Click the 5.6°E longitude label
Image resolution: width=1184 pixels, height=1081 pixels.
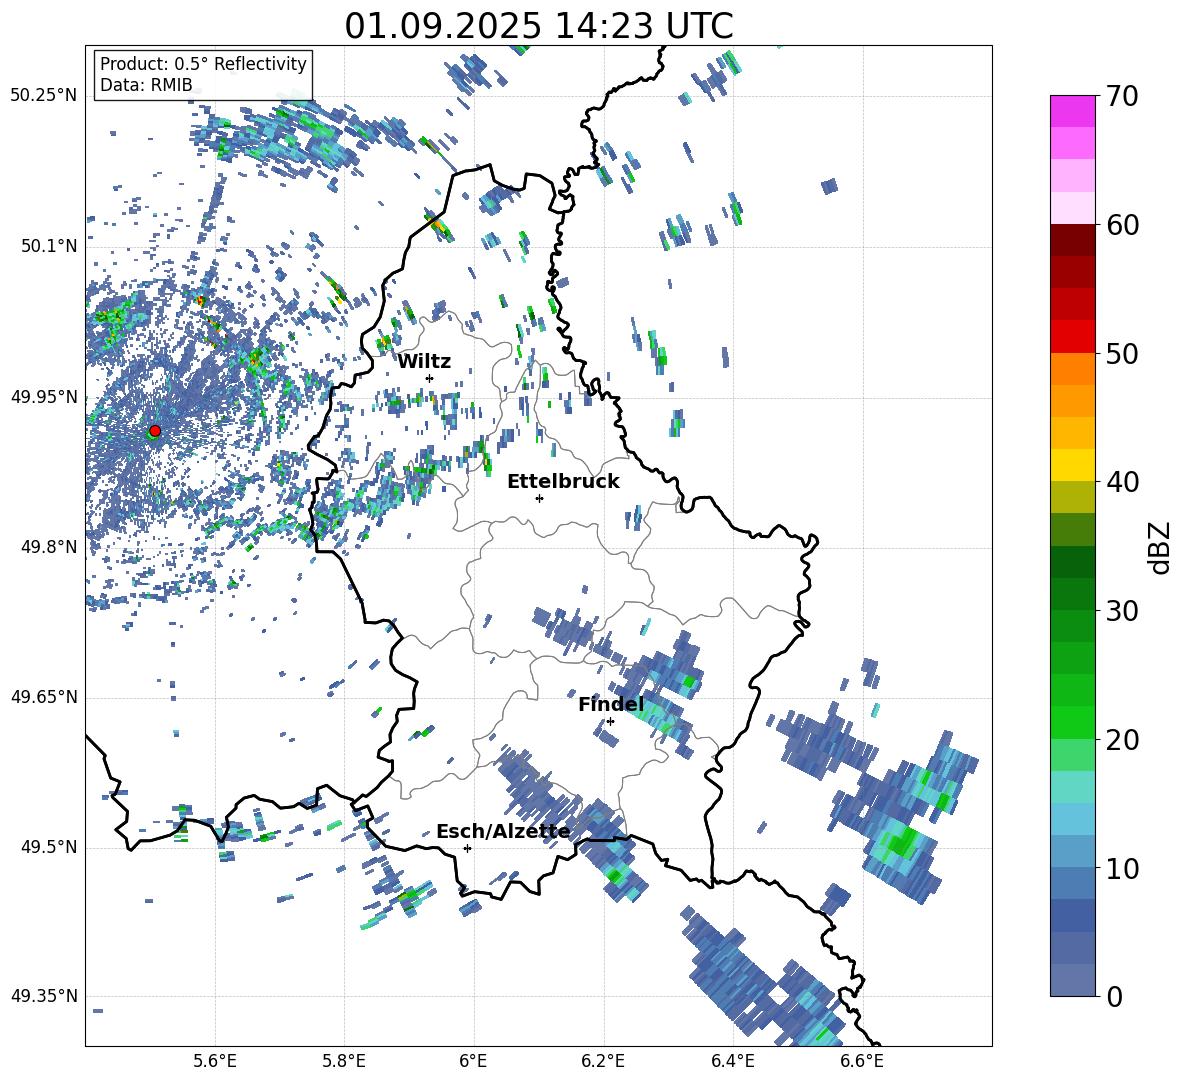click(x=215, y=1062)
